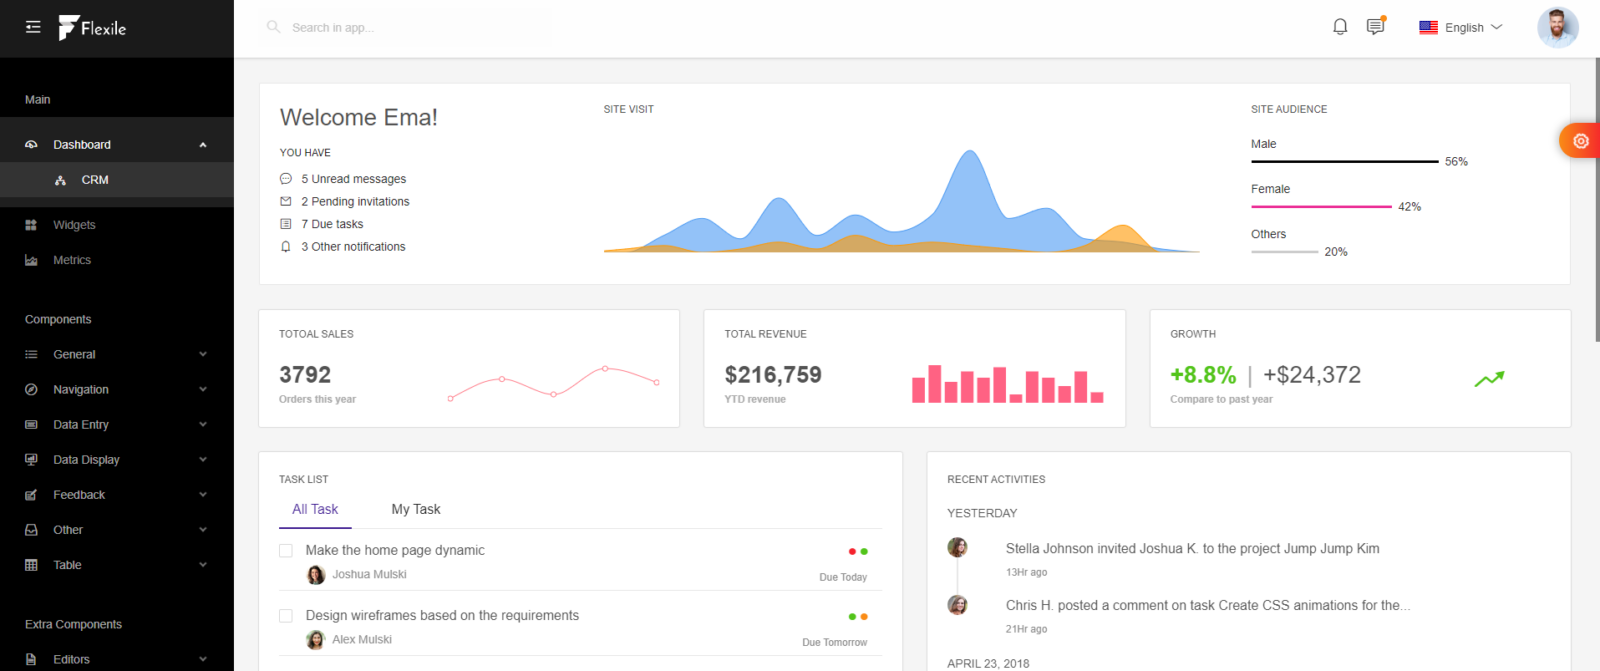Open the messages chat icon in header
This screenshot has height=671, width=1600.
pyautogui.click(x=1376, y=26)
